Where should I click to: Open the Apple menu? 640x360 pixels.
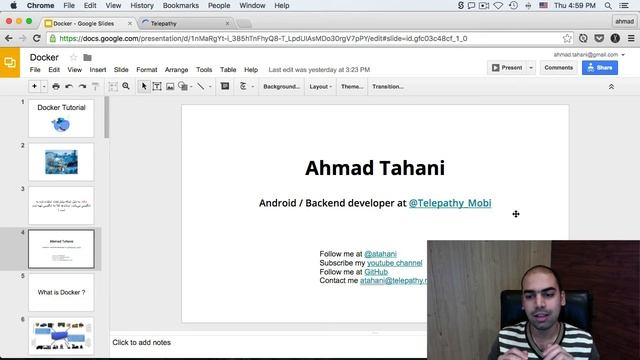(x=13, y=6)
